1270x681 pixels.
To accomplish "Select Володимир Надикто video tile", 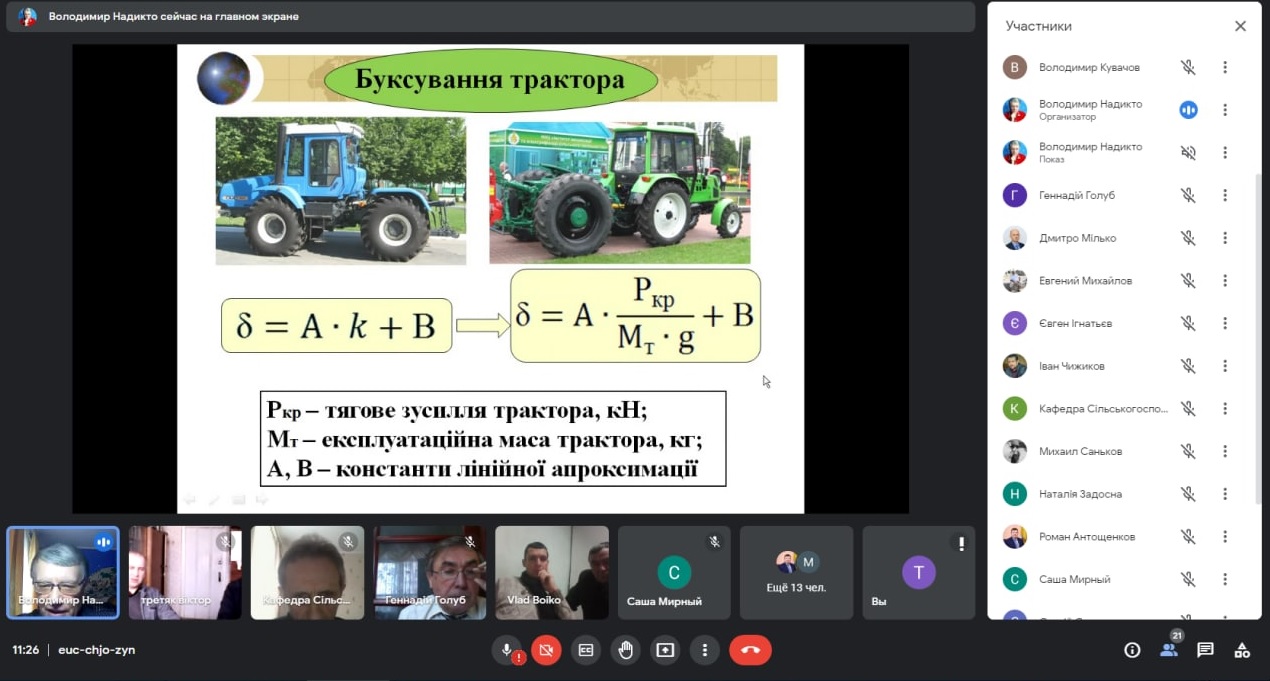I will [x=63, y=573].
